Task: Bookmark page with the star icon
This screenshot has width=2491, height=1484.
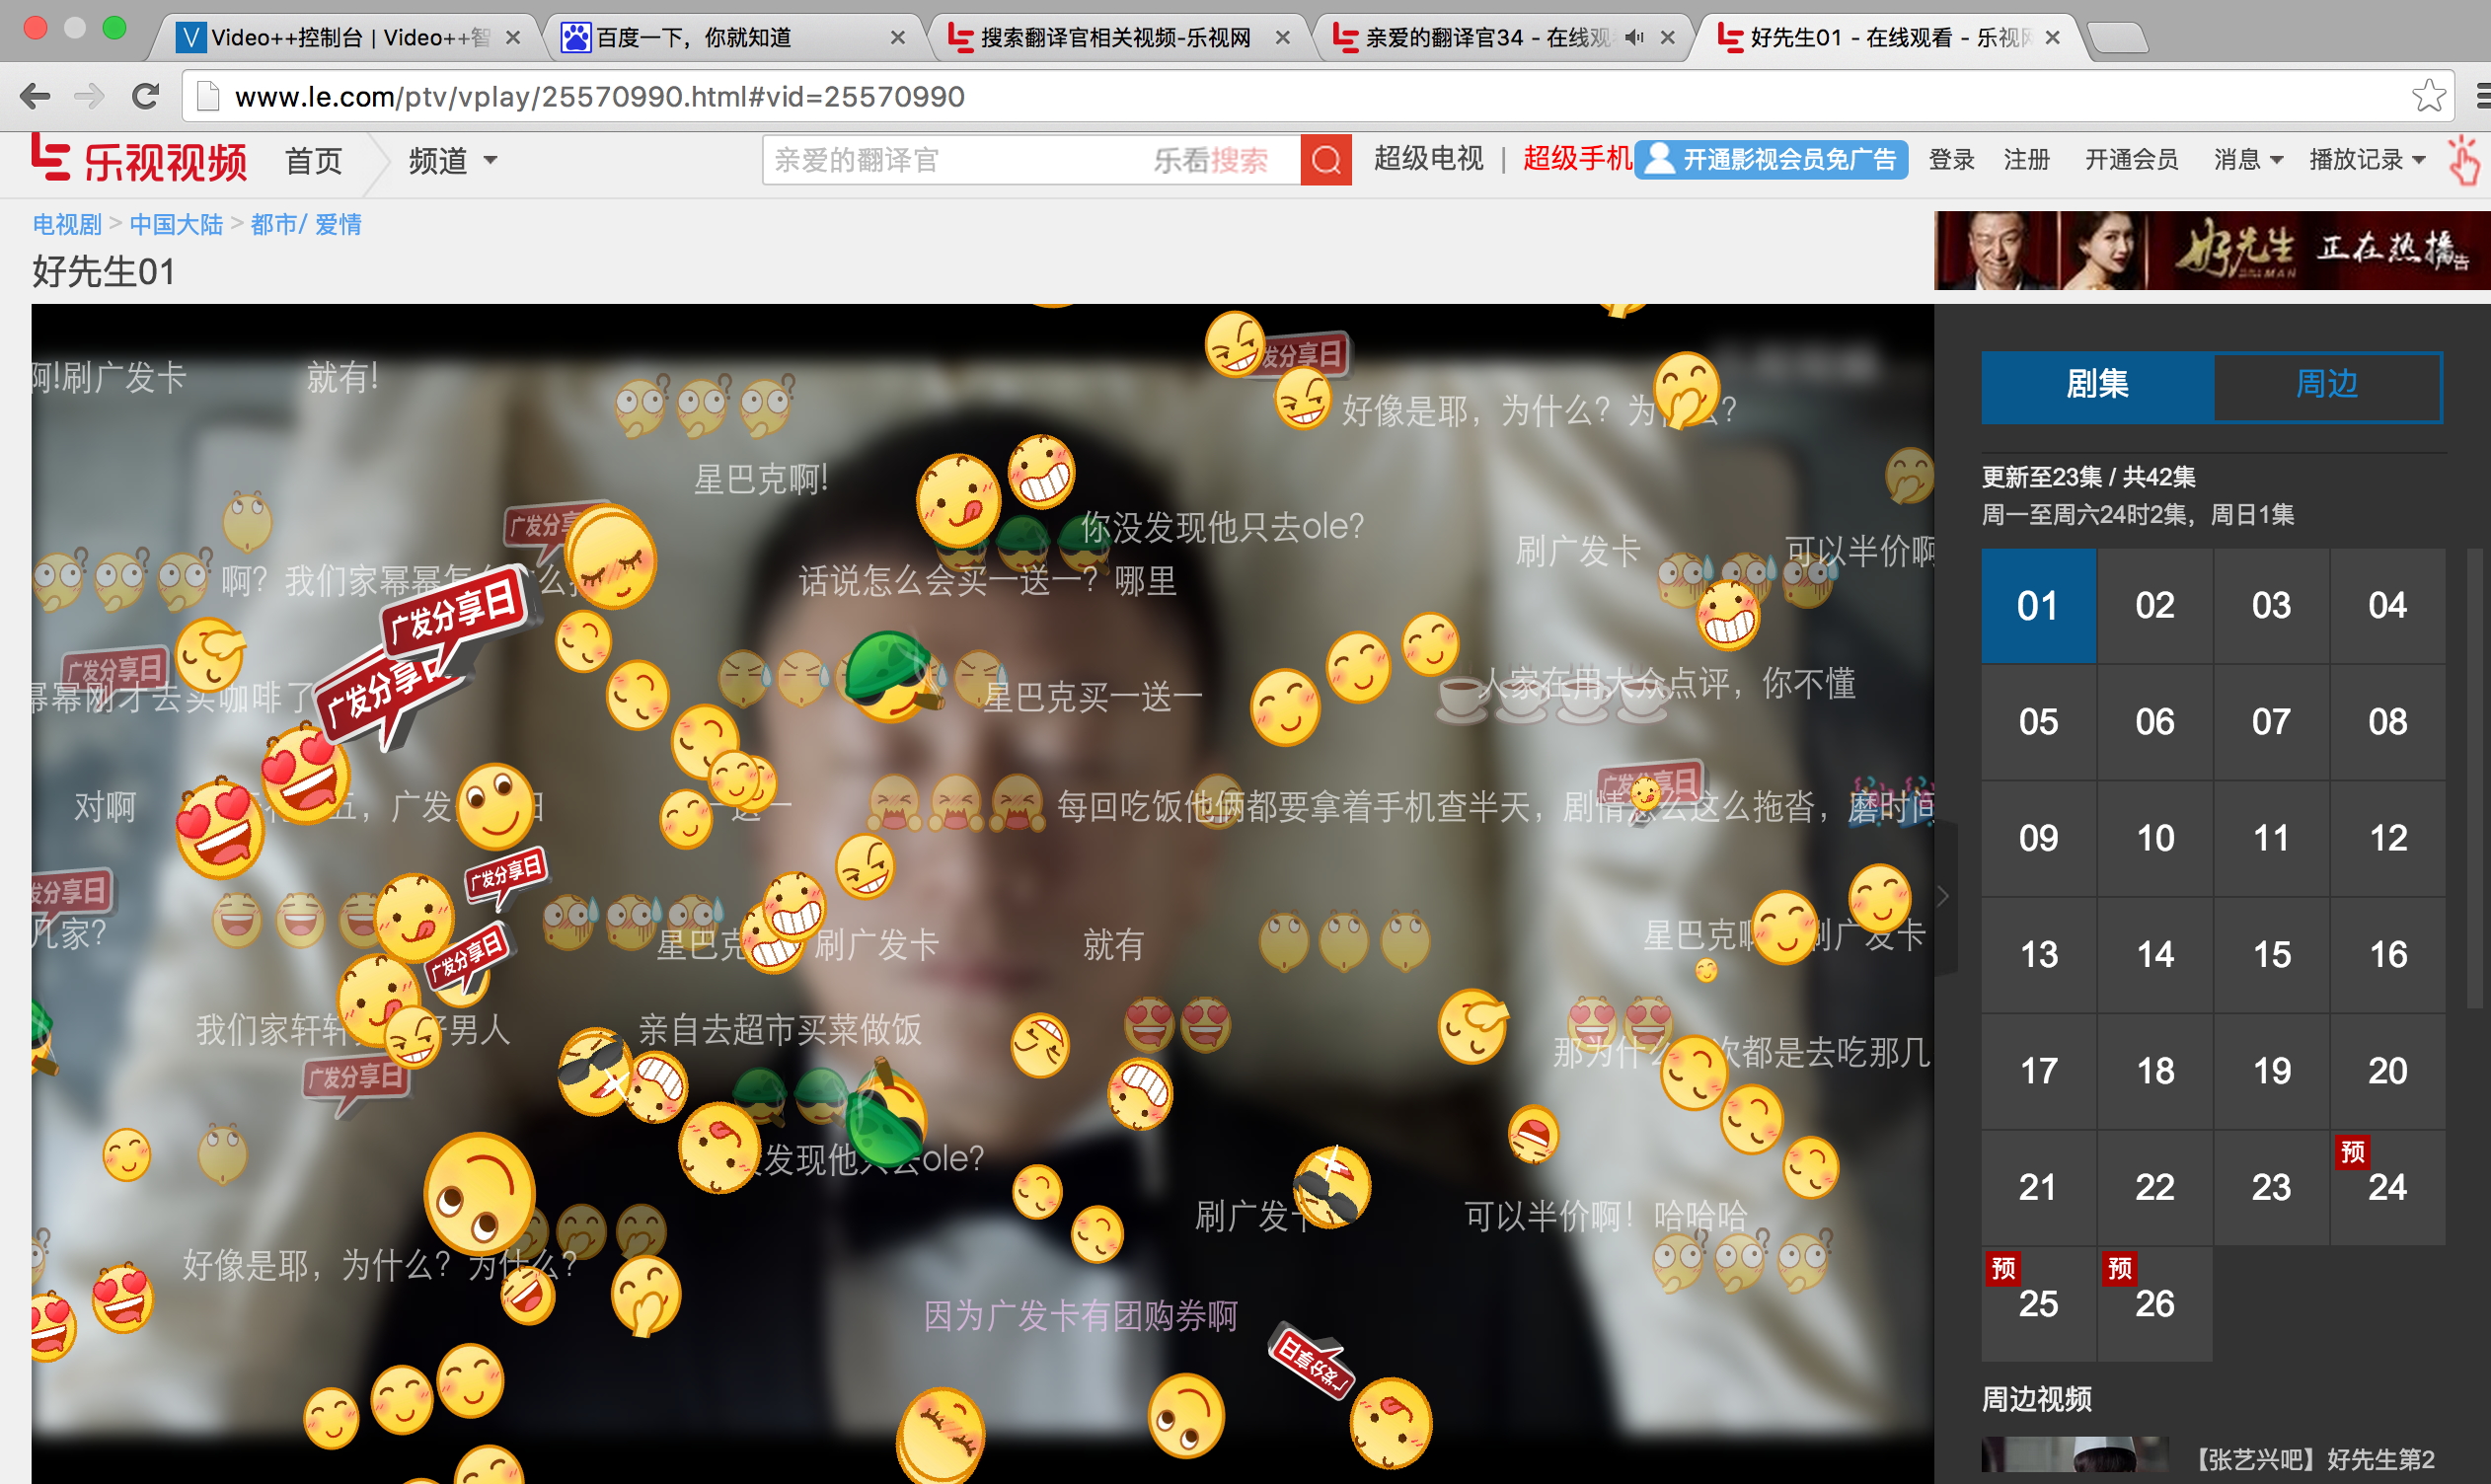Action: pos(2428,97)
